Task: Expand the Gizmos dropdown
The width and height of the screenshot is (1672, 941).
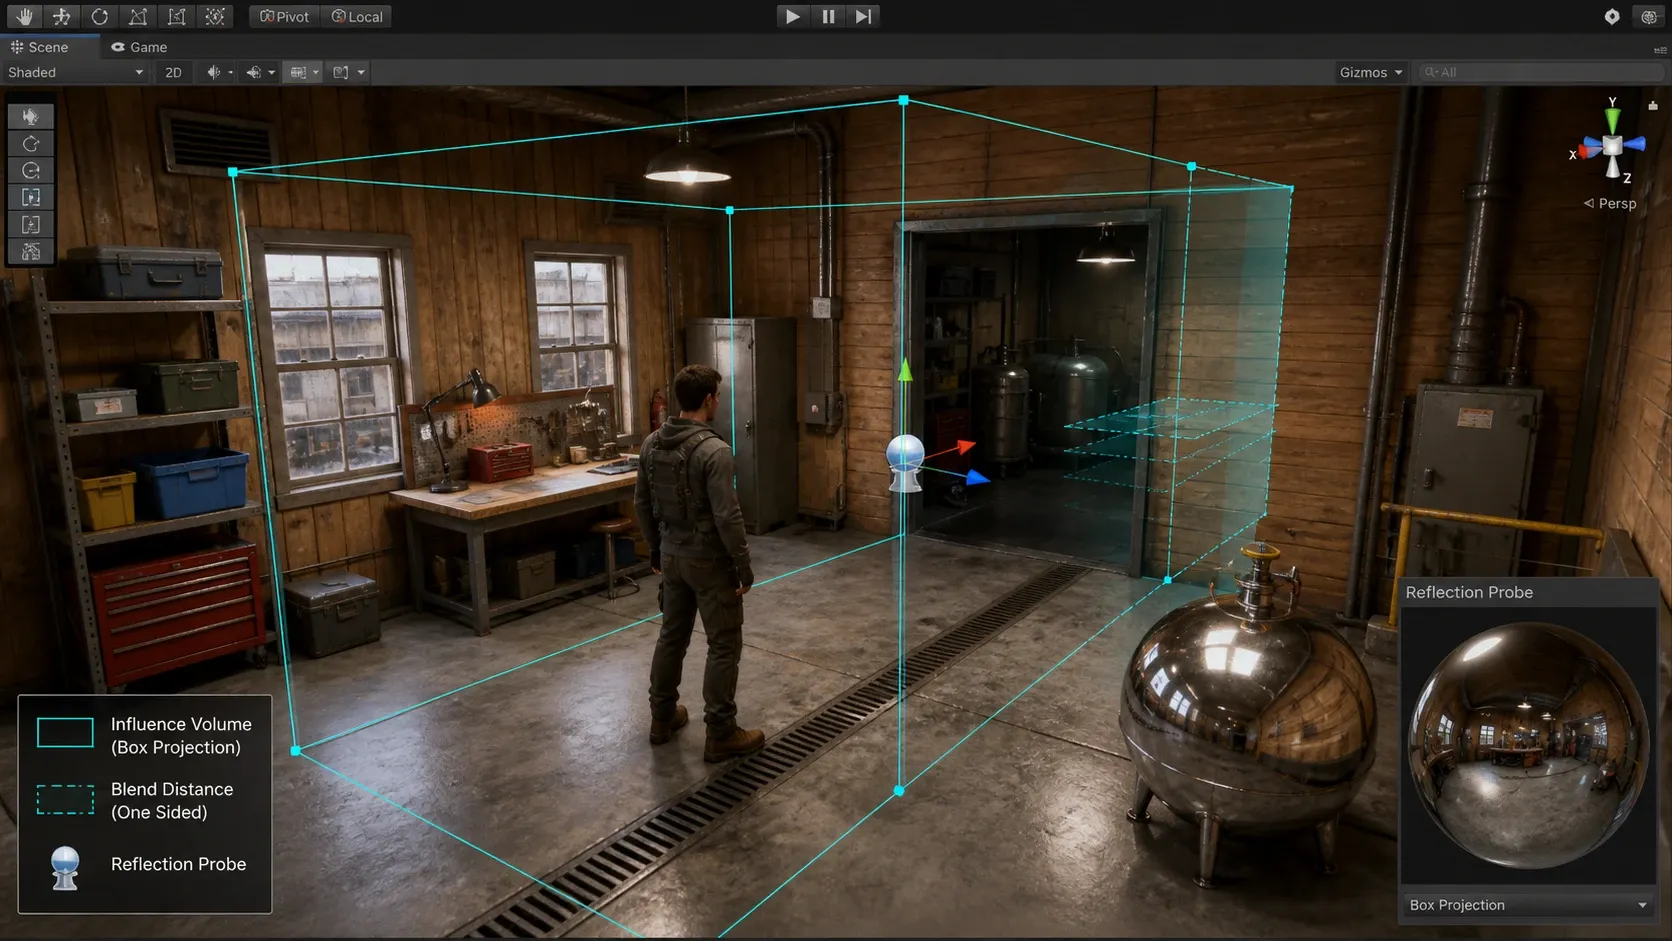Action: click(1371, 72)
